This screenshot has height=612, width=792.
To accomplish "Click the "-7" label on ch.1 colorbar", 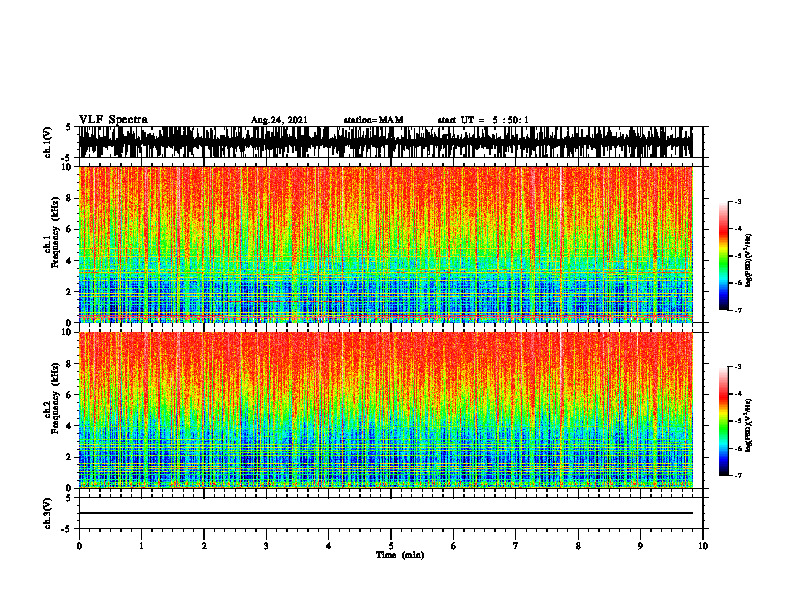I will point(738,311).
